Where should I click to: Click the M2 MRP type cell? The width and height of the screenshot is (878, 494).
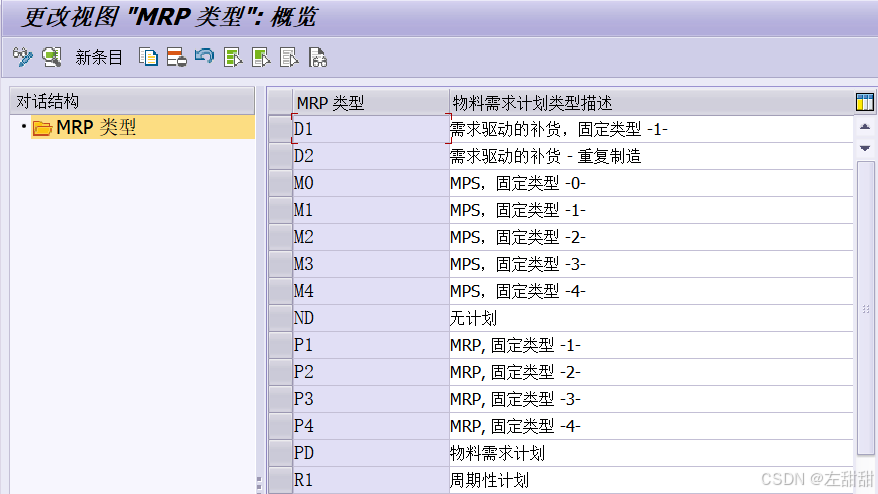371,237
